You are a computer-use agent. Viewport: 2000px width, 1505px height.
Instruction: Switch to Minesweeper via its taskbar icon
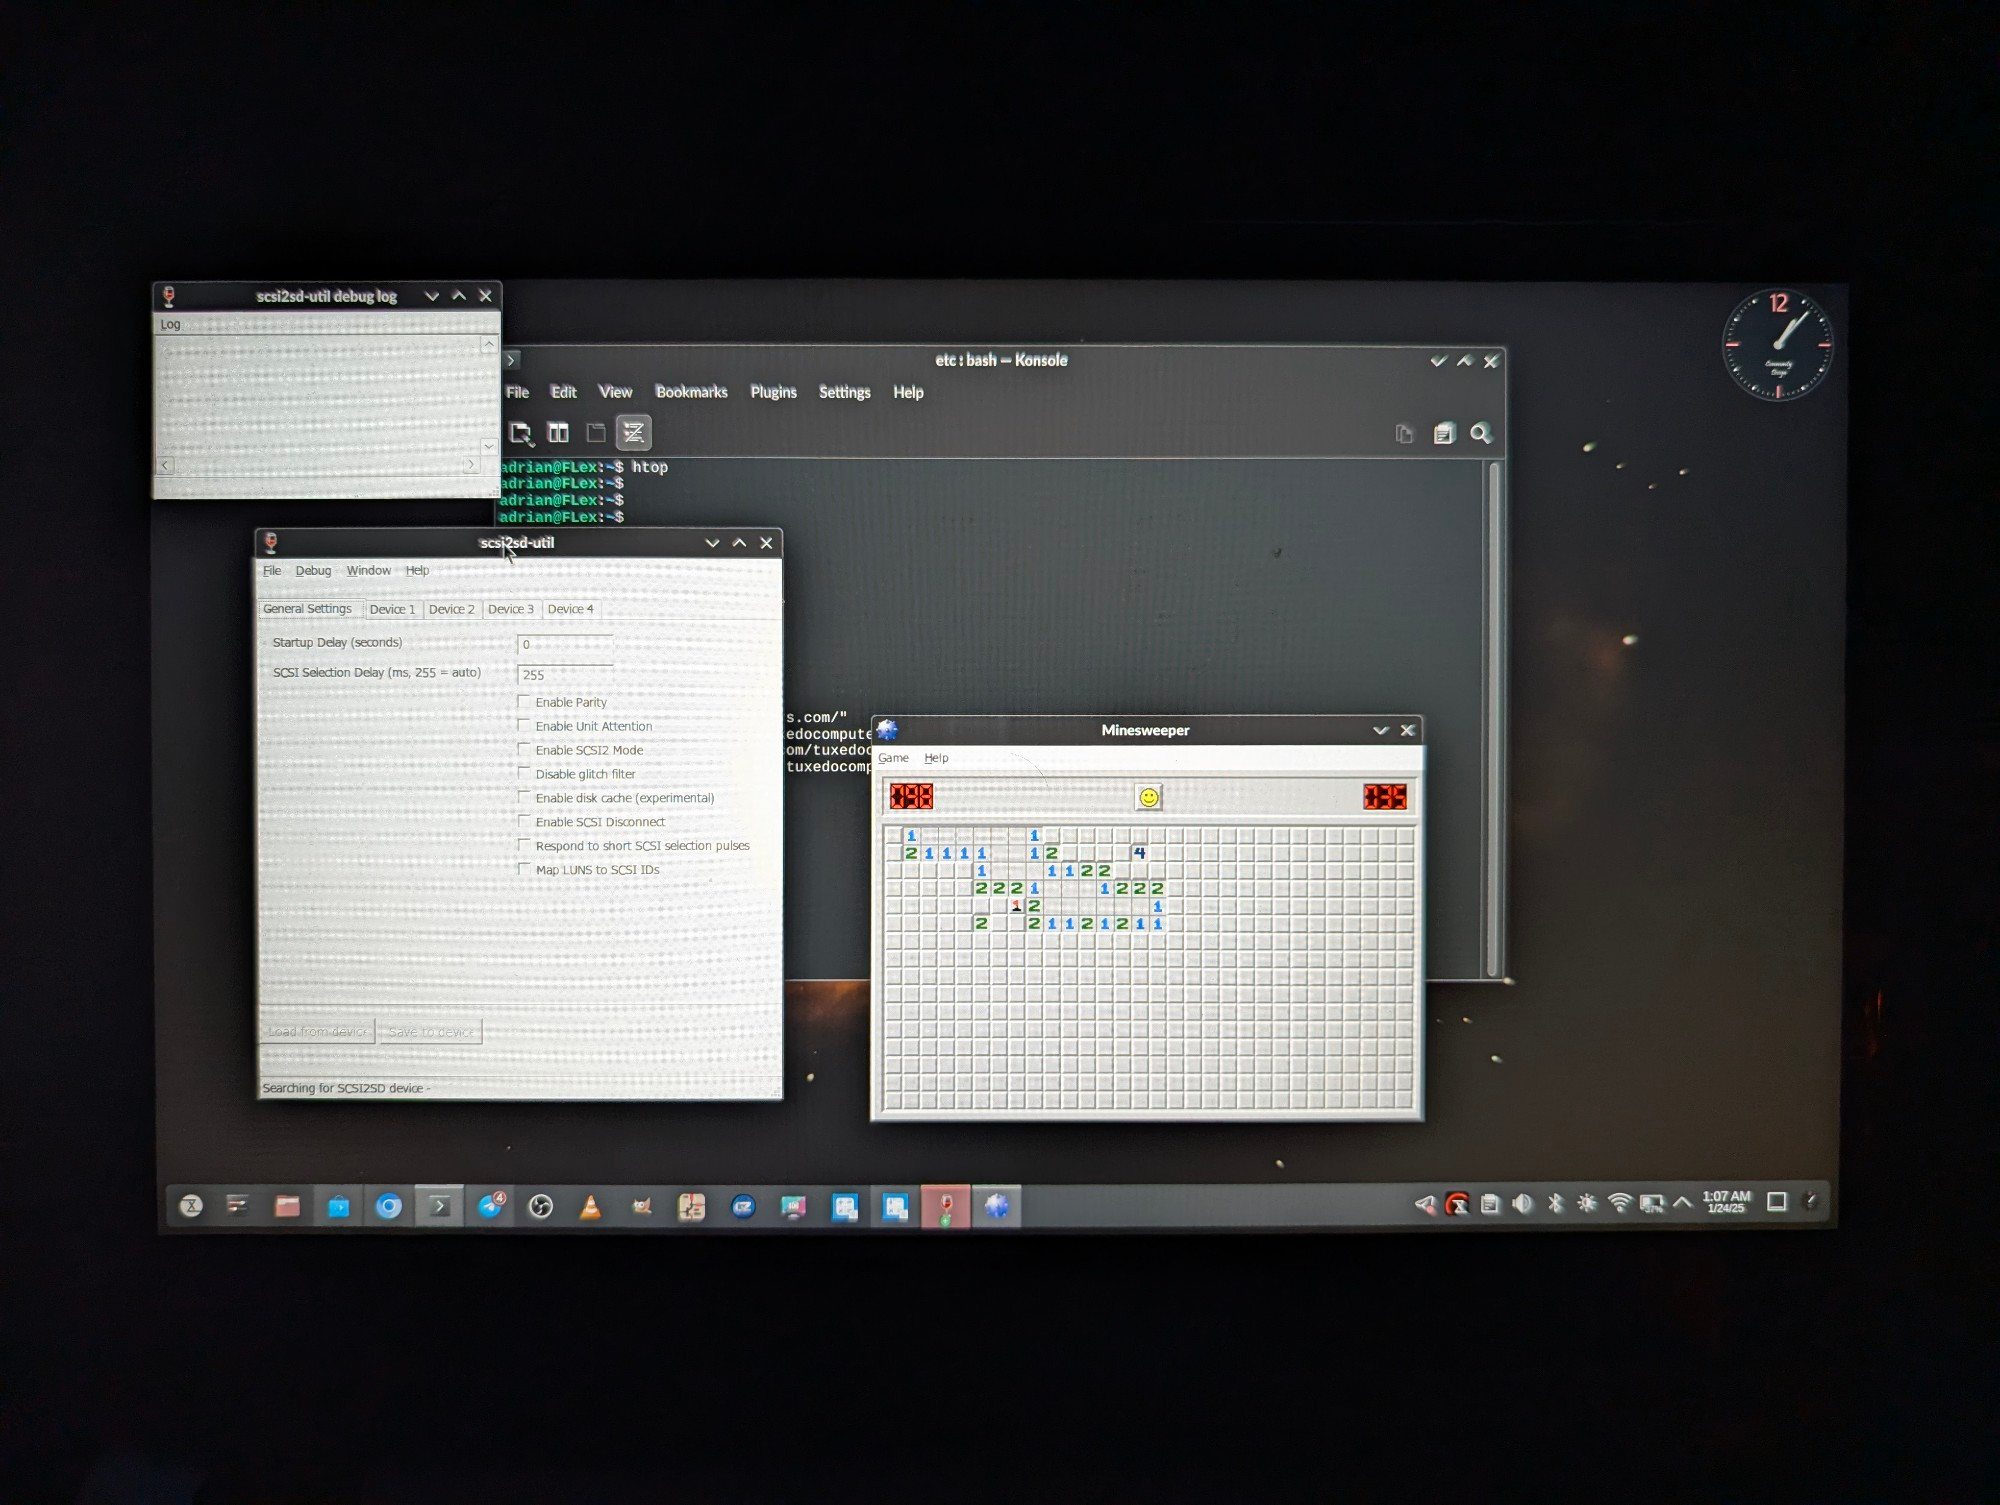click(997, 1206)
